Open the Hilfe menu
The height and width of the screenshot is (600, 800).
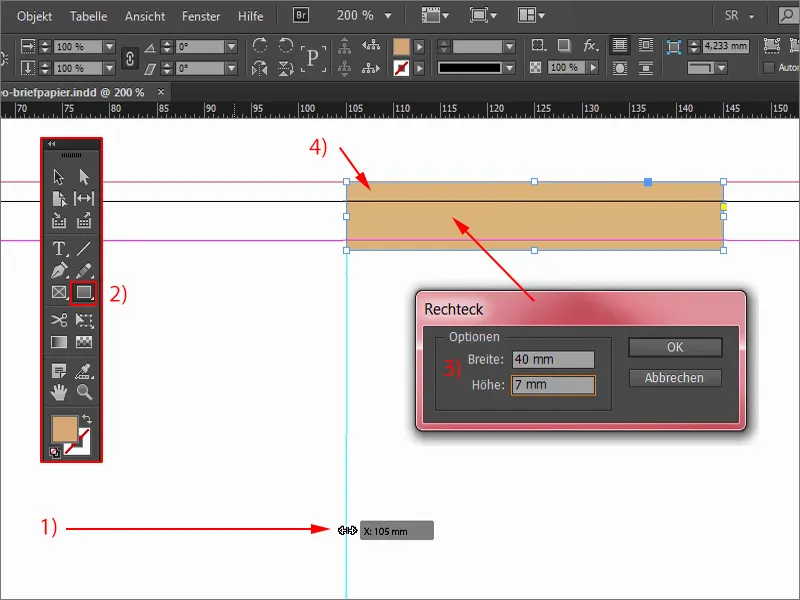[x=251, y=16]
